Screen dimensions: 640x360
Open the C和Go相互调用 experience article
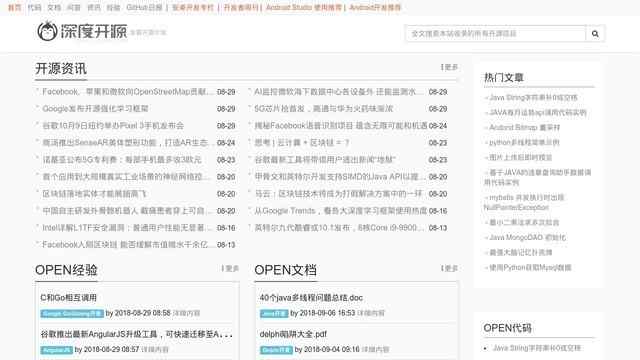[x=69, y=298]
